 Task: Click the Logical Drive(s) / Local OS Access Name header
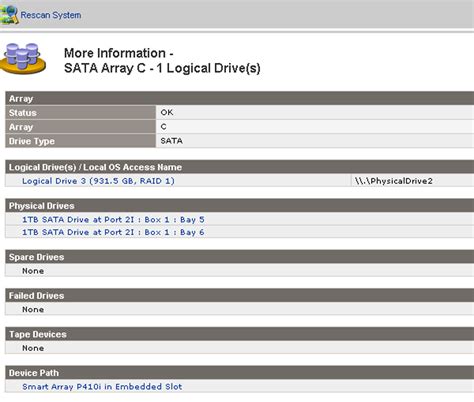(240, 167)
